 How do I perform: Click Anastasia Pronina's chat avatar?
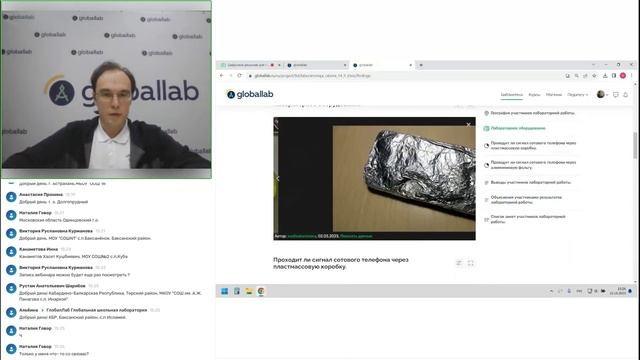coord(11,197)
